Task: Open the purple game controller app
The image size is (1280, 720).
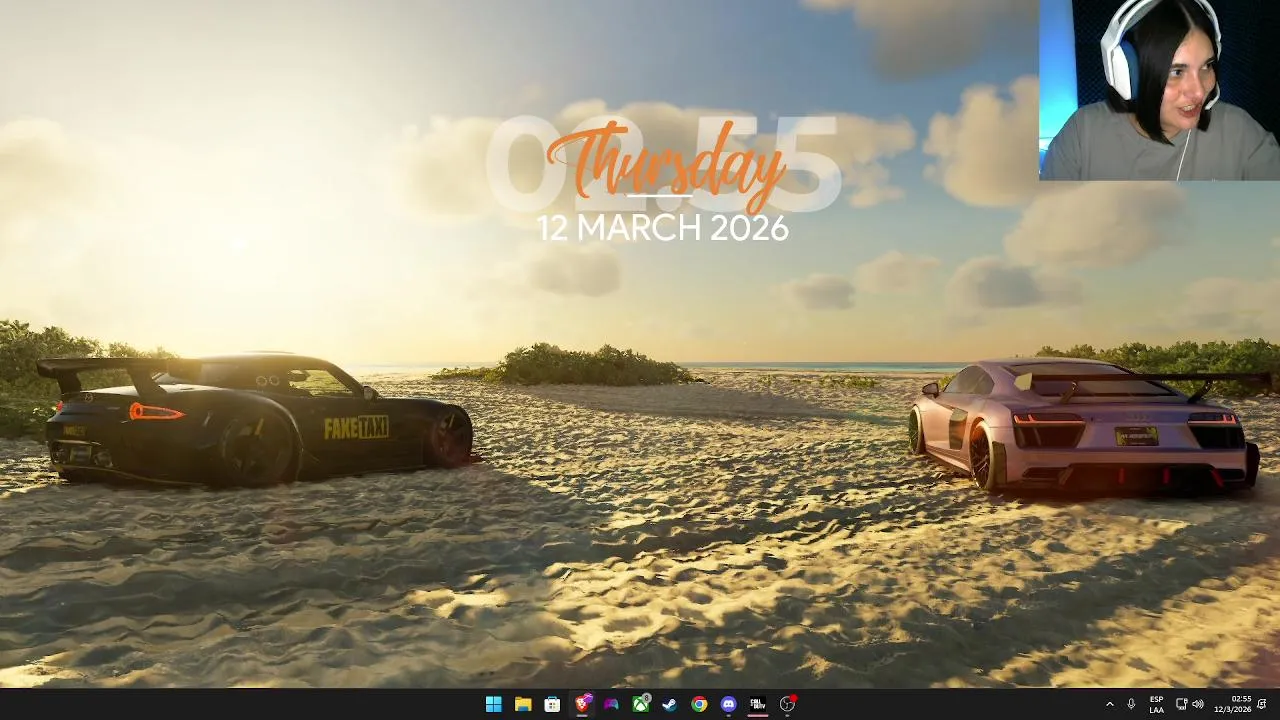Action: (611, 704)
